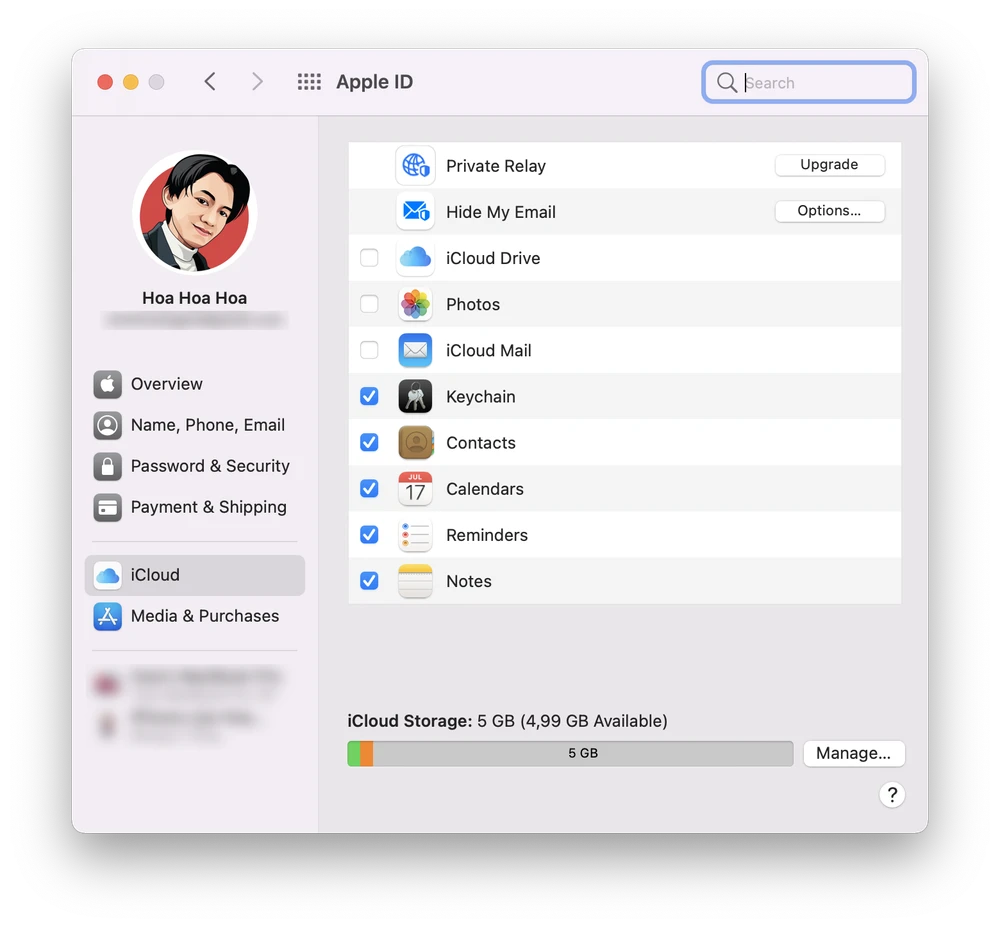Turn off Reminders syncing
The height and width of the screenshot is (928, 1000).
tap(369, 535)
